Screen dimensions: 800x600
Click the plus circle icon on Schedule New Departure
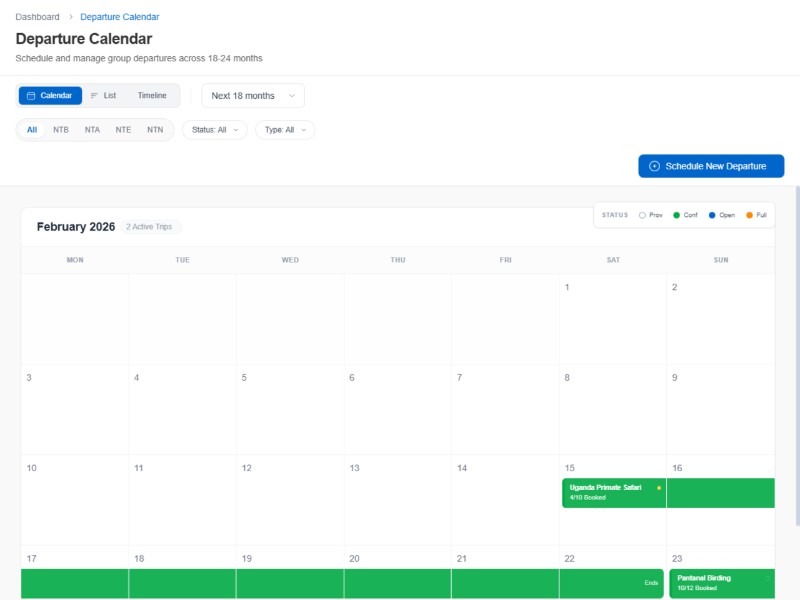pyautogui.click(x=654, y=166)
